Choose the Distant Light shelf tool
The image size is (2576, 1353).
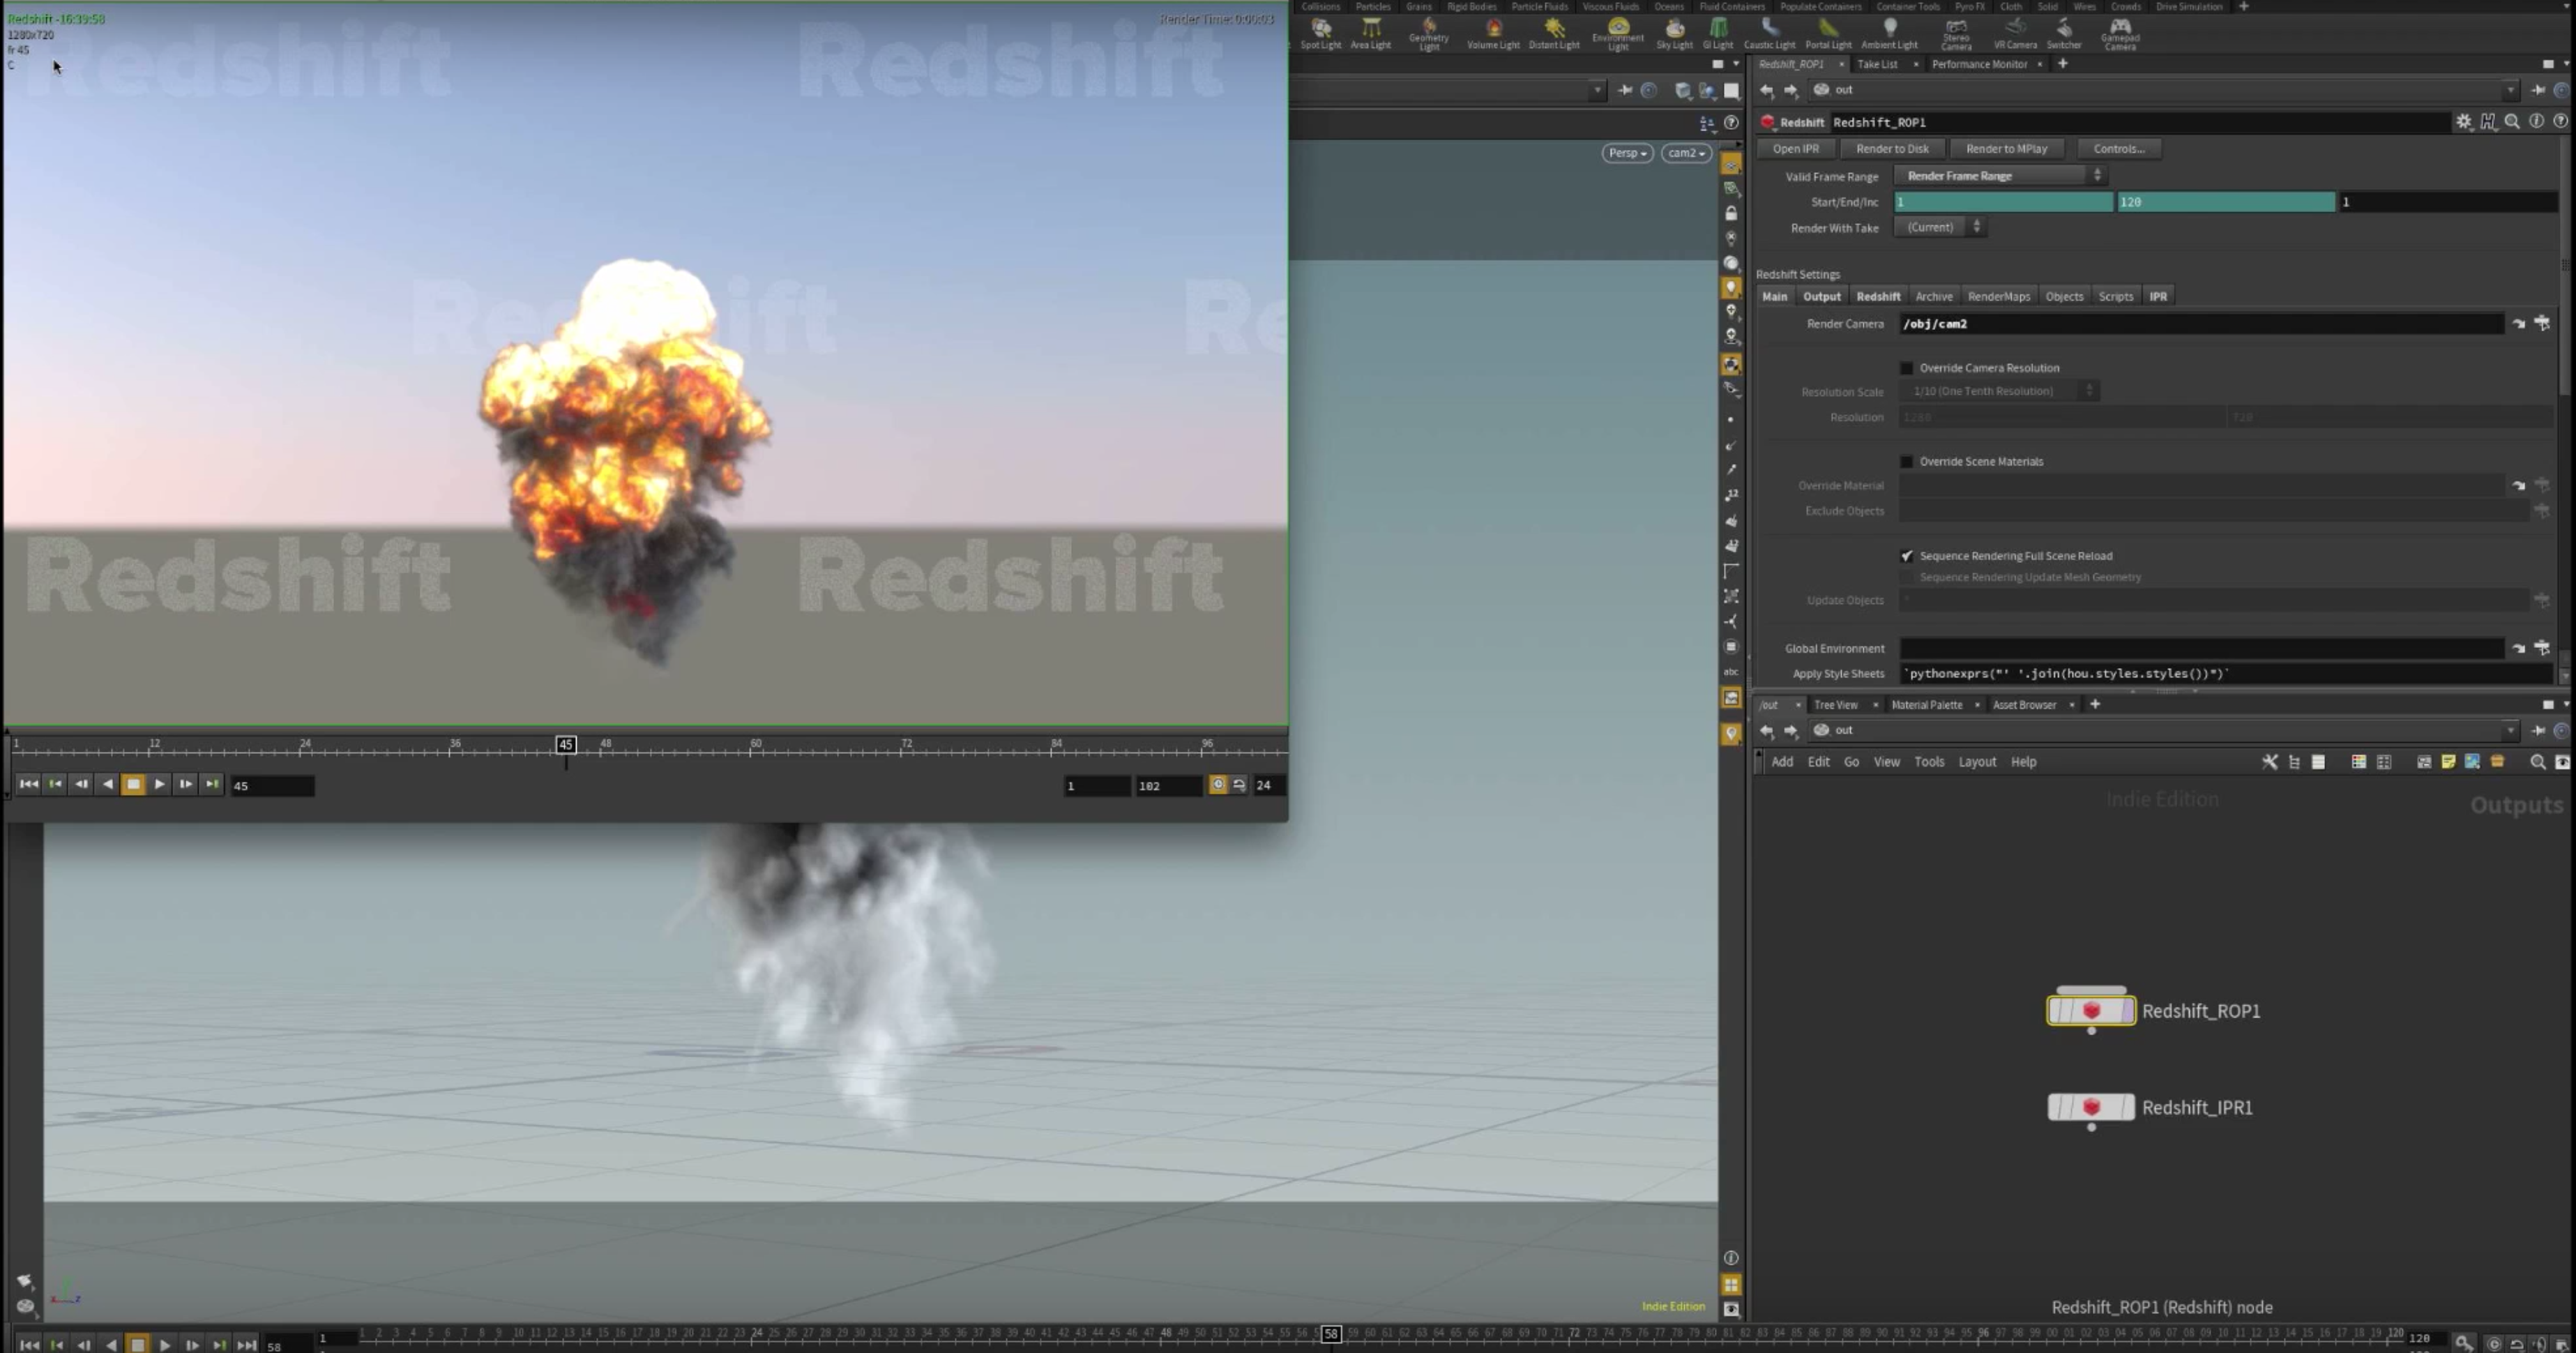tap(1554, 33)
